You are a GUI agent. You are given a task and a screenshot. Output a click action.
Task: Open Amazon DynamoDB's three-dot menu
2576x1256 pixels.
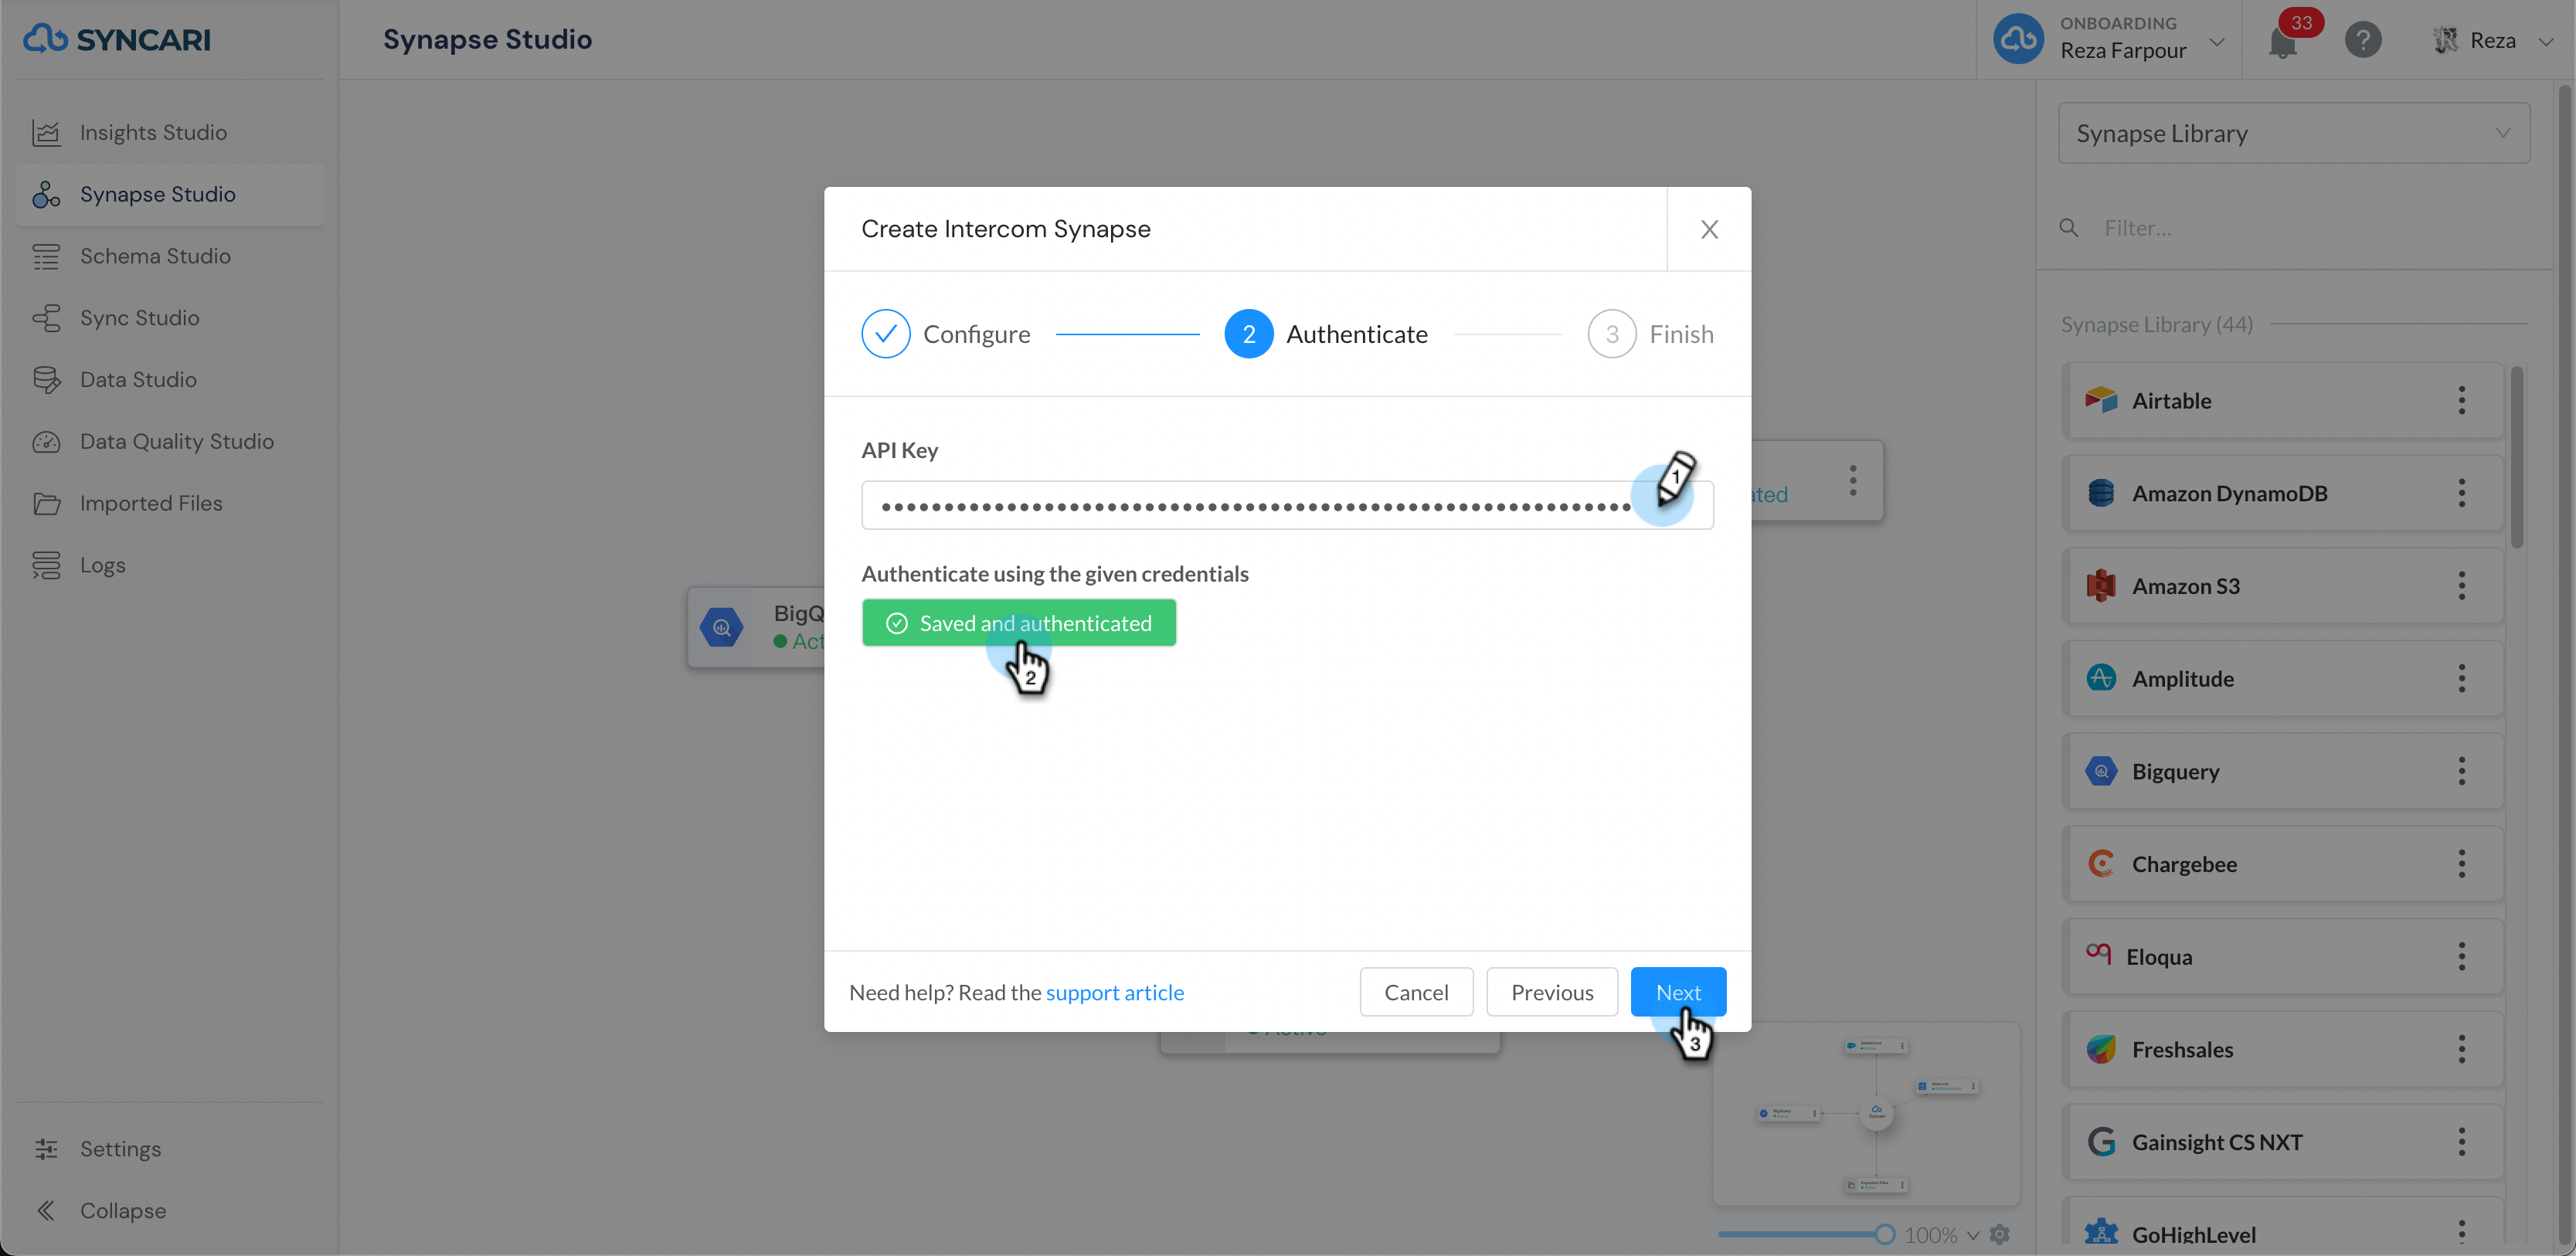point(2461,494)
